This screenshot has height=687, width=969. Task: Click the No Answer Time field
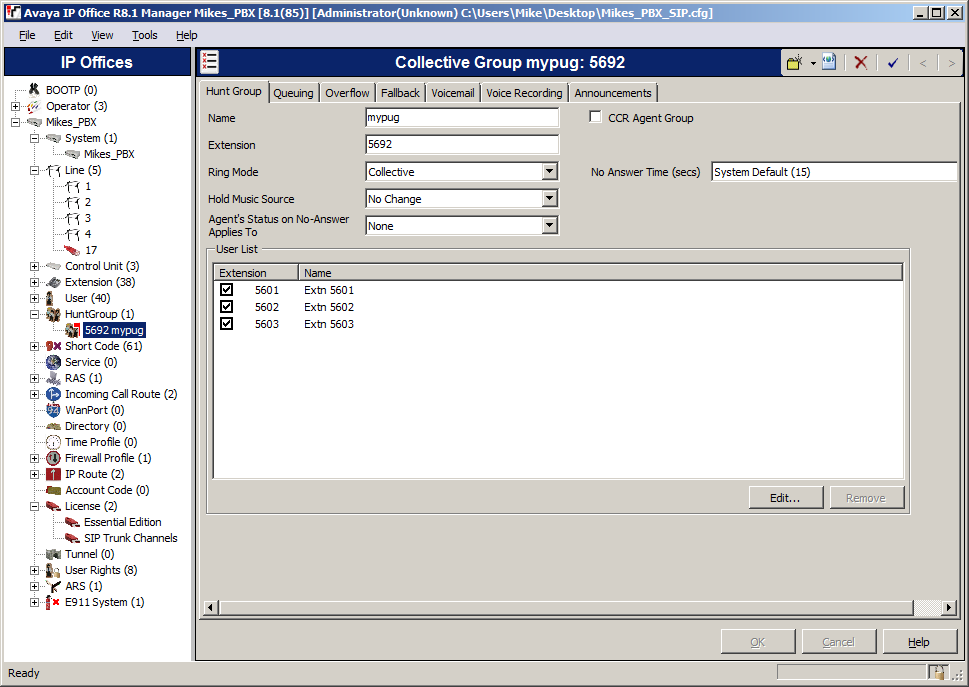[834, 172]
